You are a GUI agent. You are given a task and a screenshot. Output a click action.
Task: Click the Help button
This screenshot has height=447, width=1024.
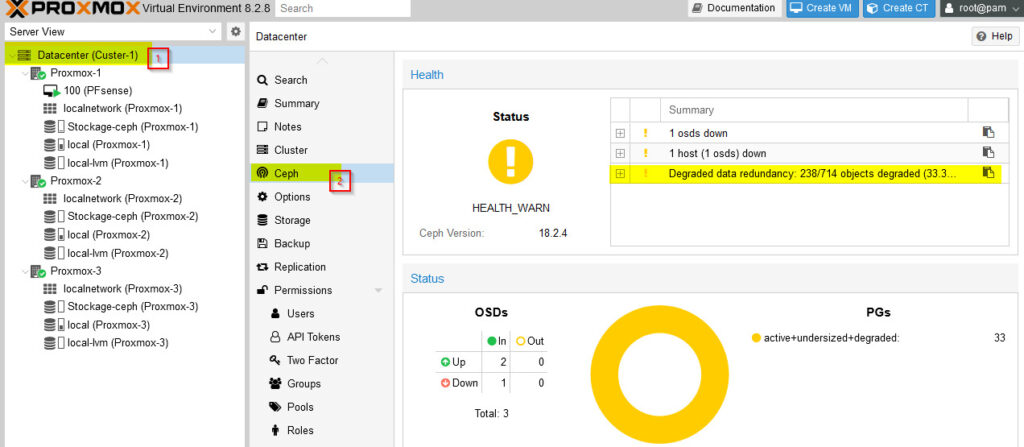pyautogui.click(x=995, y=37)
